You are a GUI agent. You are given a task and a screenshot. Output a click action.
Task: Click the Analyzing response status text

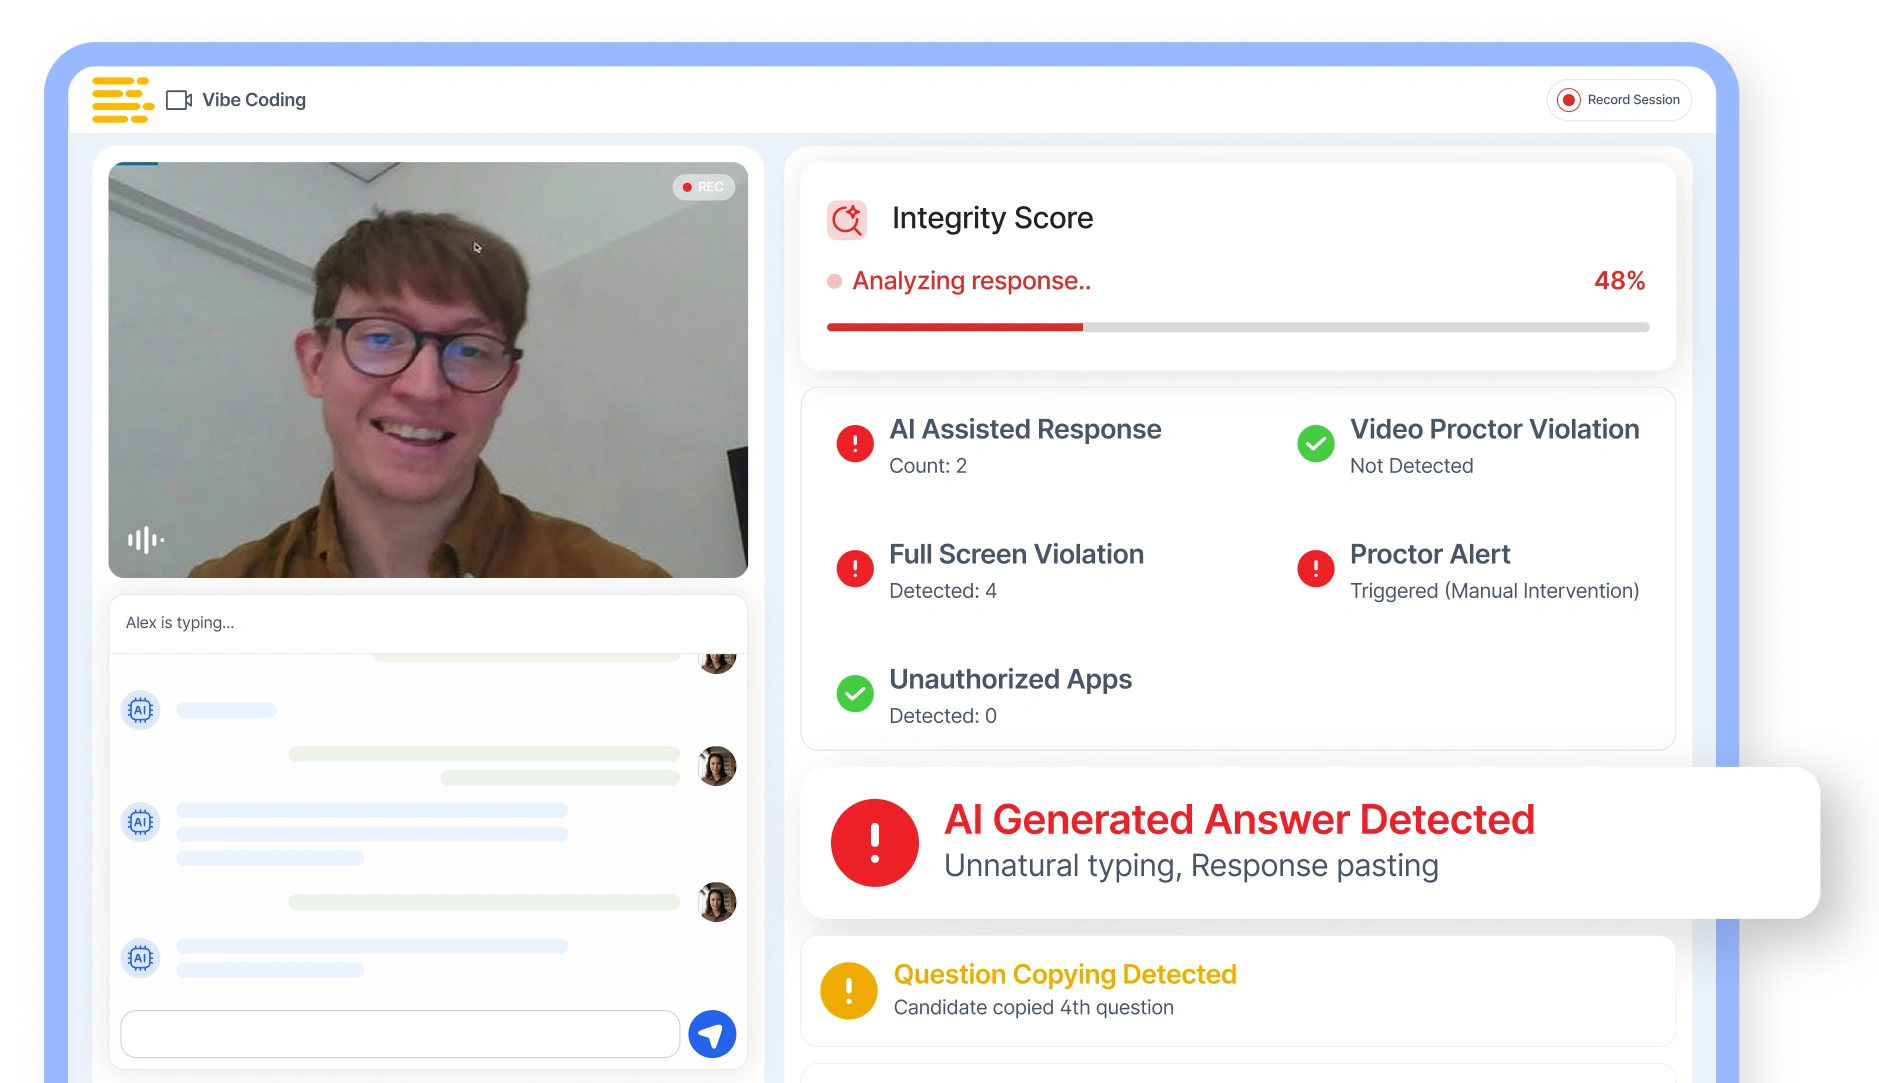(971, 281)
